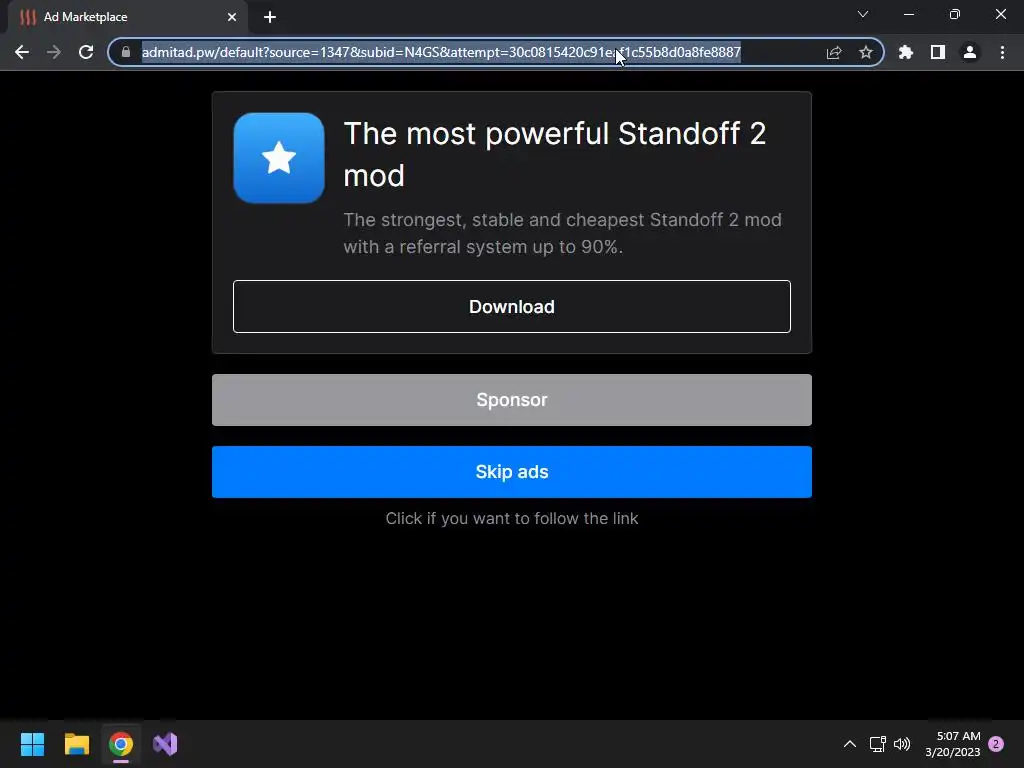This screenshot has width=1024, height=768.
Task: Open notifications badge showing 2
Action: click(996, 744)
